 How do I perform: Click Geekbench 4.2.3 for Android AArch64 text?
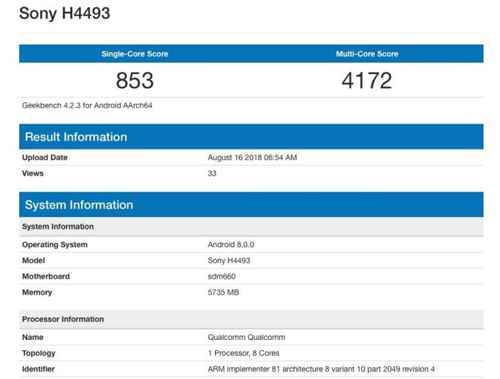[x=87, y=105]
